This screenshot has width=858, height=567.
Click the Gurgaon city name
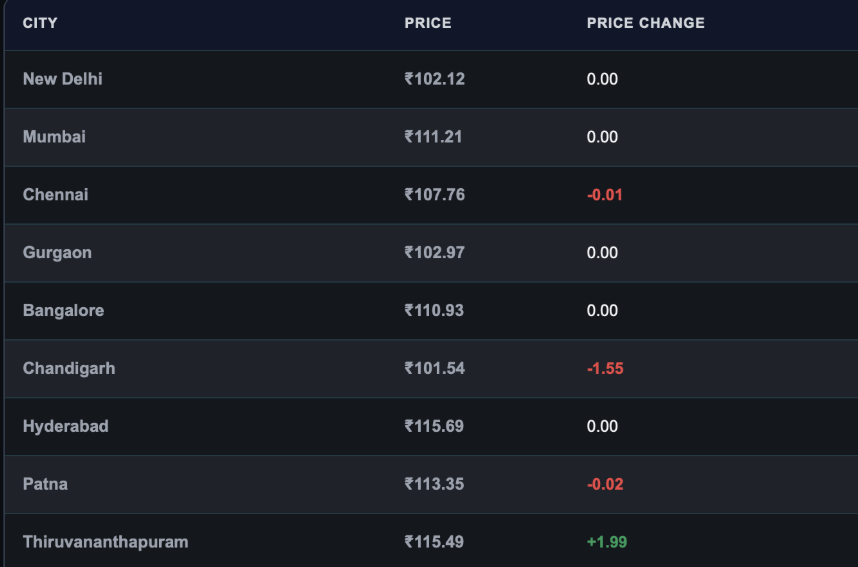pyautogui.click(x=57, y=253)
